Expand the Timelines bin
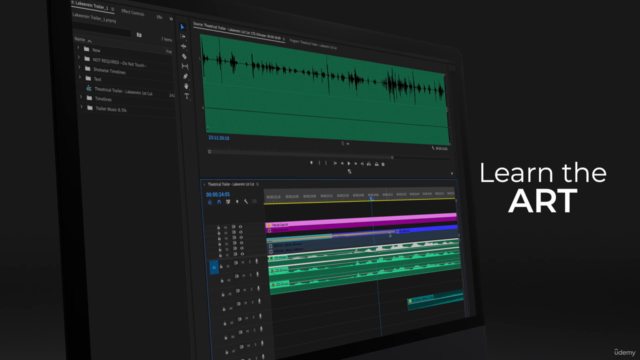The image size is (640, 360). [81, 97]
